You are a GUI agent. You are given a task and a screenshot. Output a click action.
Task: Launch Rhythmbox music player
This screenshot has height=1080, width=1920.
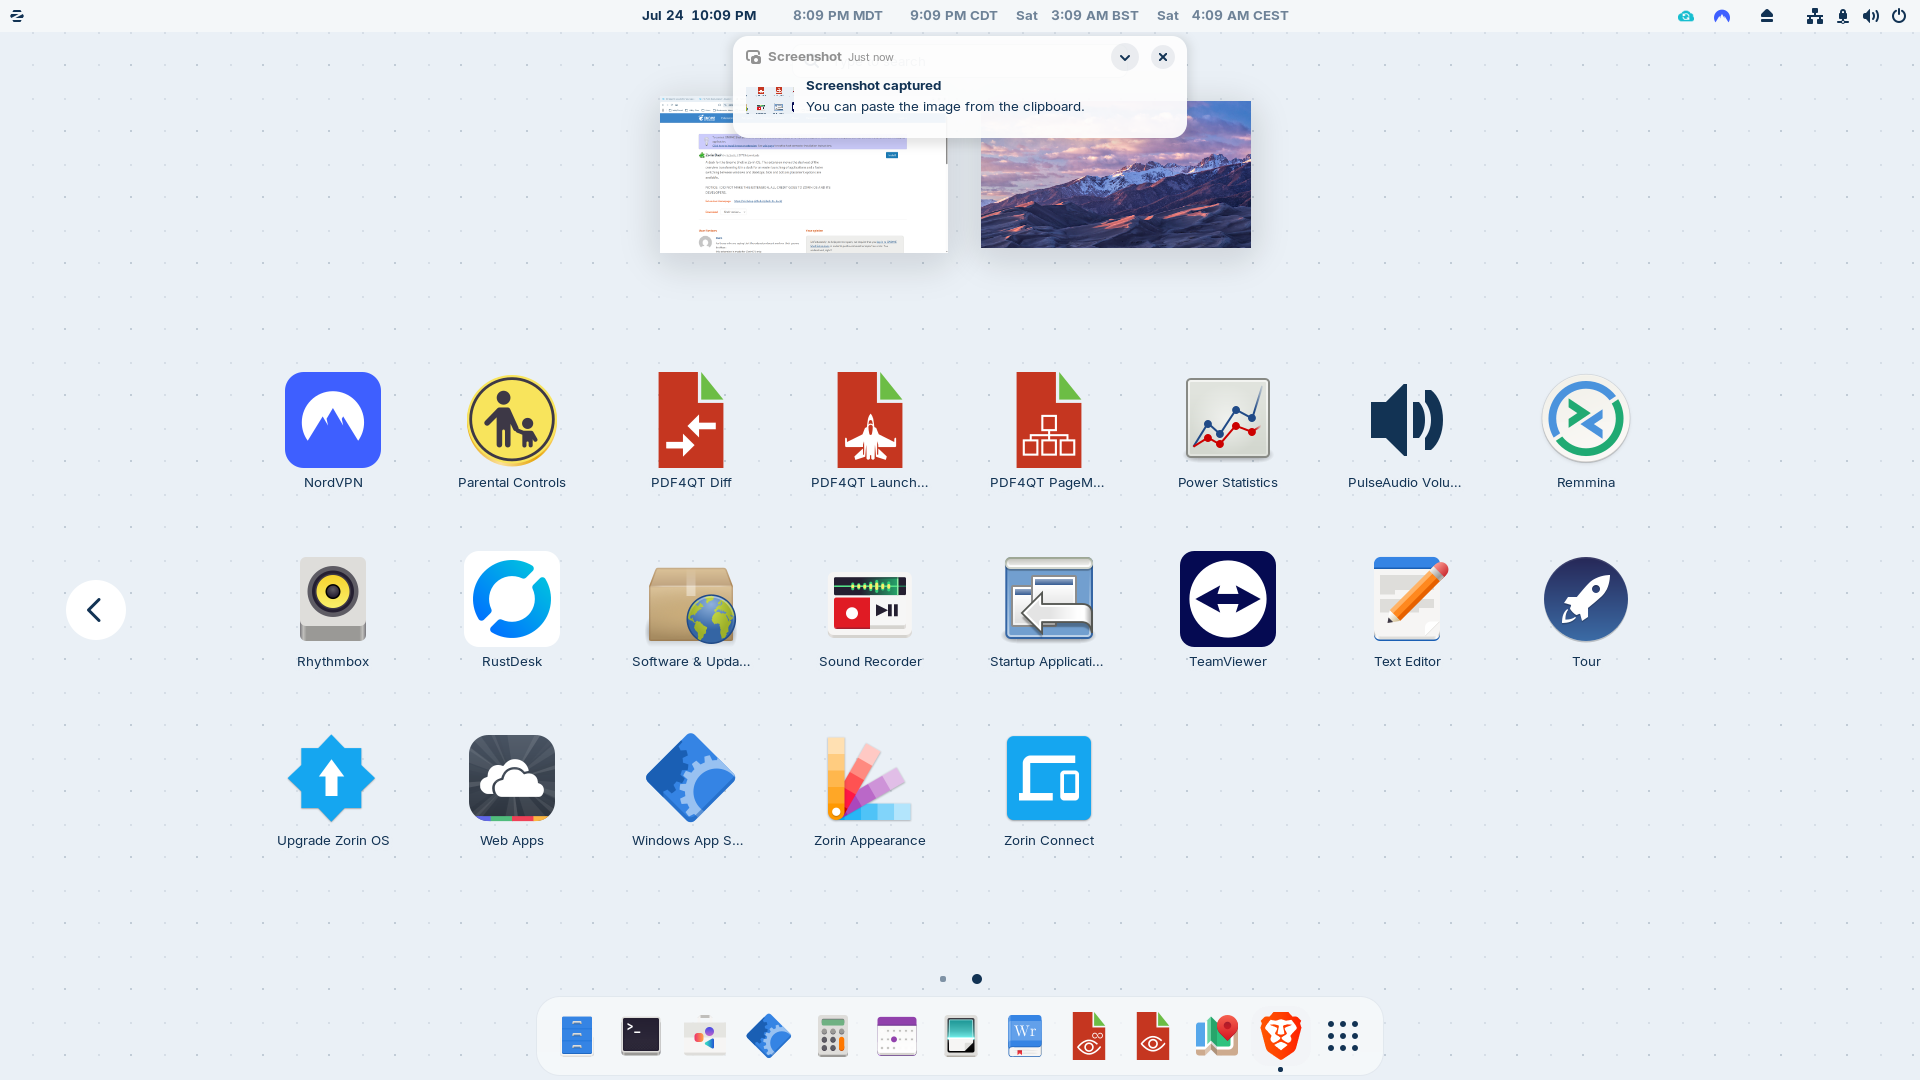pyautogui.click(x=333, y=599)
